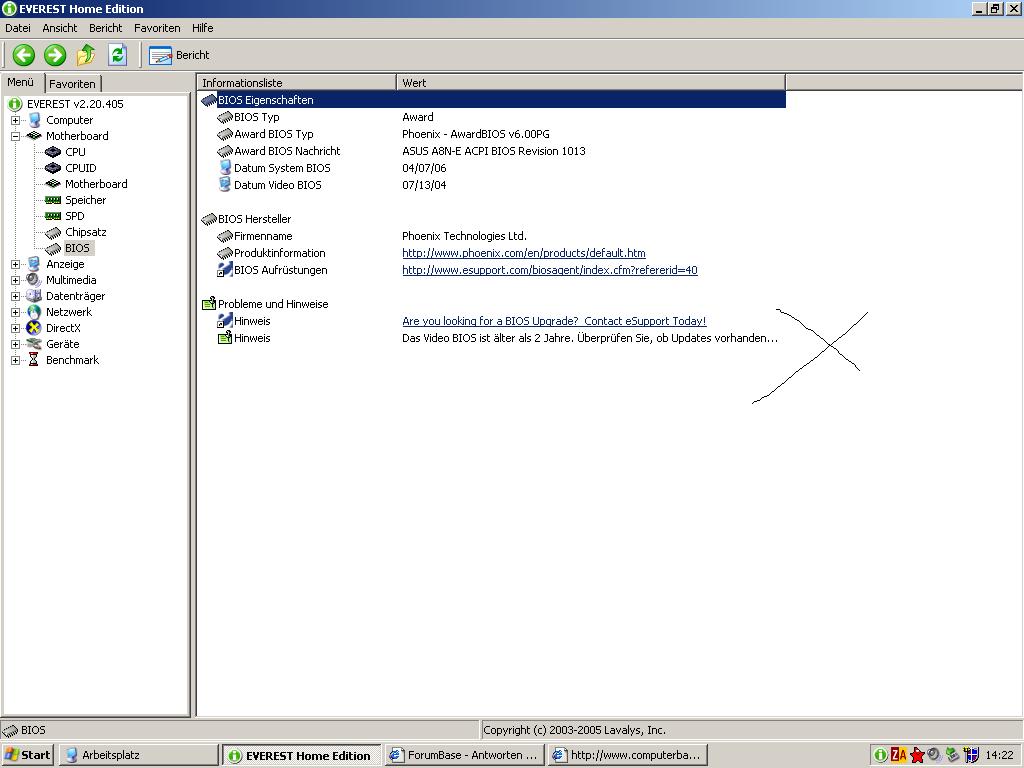Click the Geräte devices icon
The height and width of the screenshot is (768, 1024).
point(34,344)
